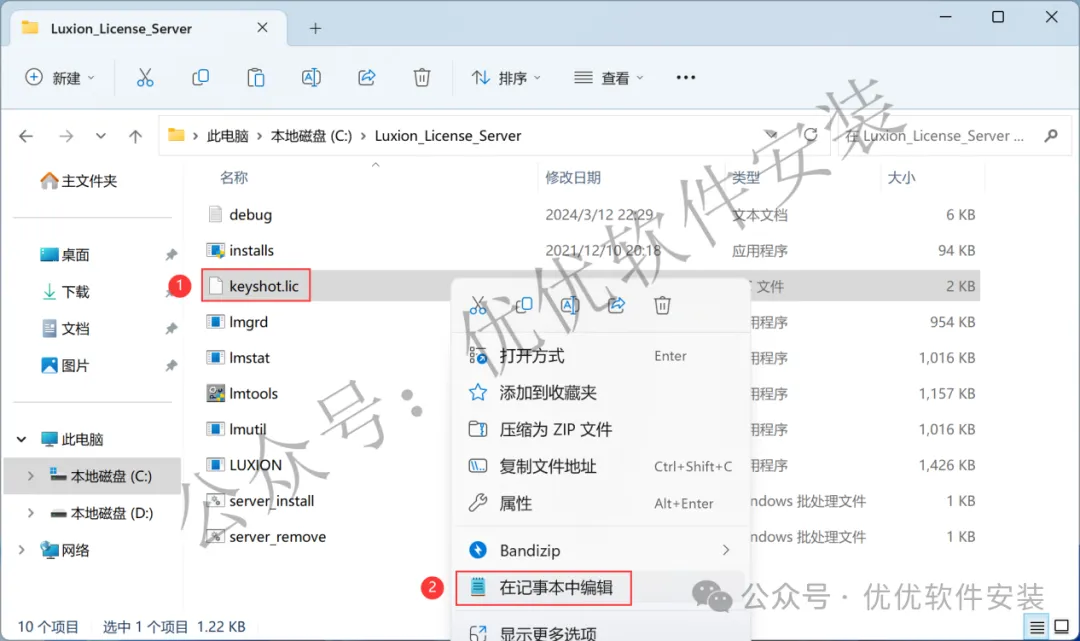Click the Rename icon in the context menu
Screen dimensions: 1080x641
click(x=570, y=305)
